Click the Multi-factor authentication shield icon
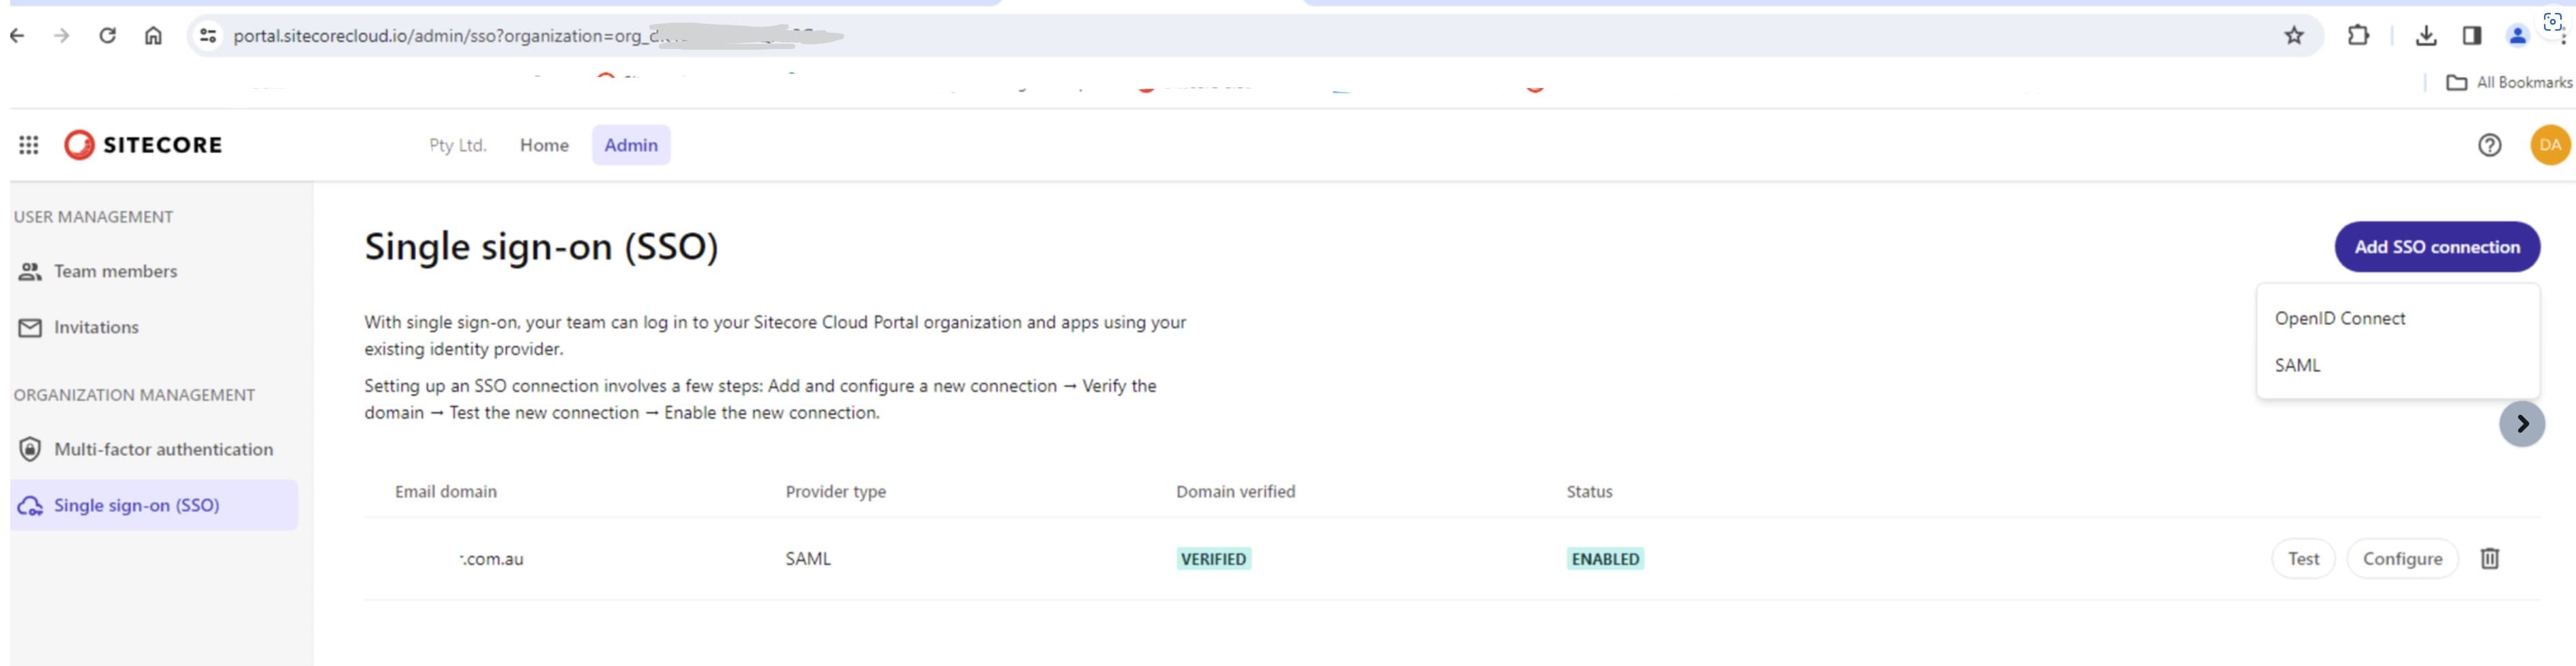Image resolution: width=2576 pixels, height=666 pixels. (x=30, y=450)
